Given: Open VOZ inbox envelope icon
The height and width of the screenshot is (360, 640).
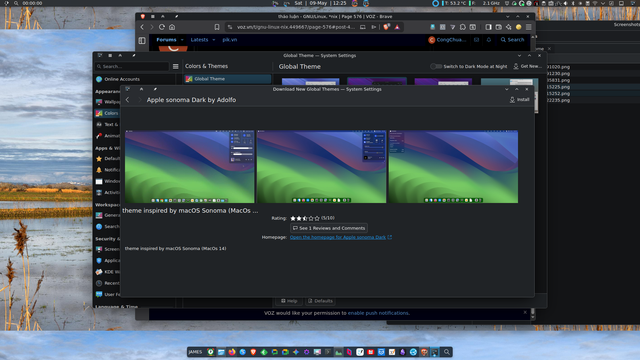Looking at the screenshot, I should pos(476,40).
